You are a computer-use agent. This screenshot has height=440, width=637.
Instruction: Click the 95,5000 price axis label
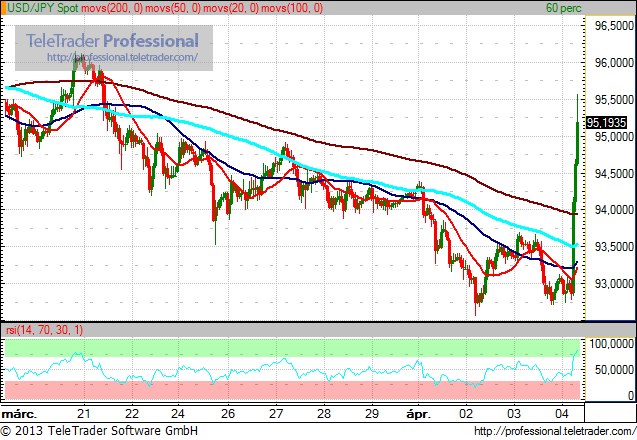pyautogui.click(x=614, y=100)
